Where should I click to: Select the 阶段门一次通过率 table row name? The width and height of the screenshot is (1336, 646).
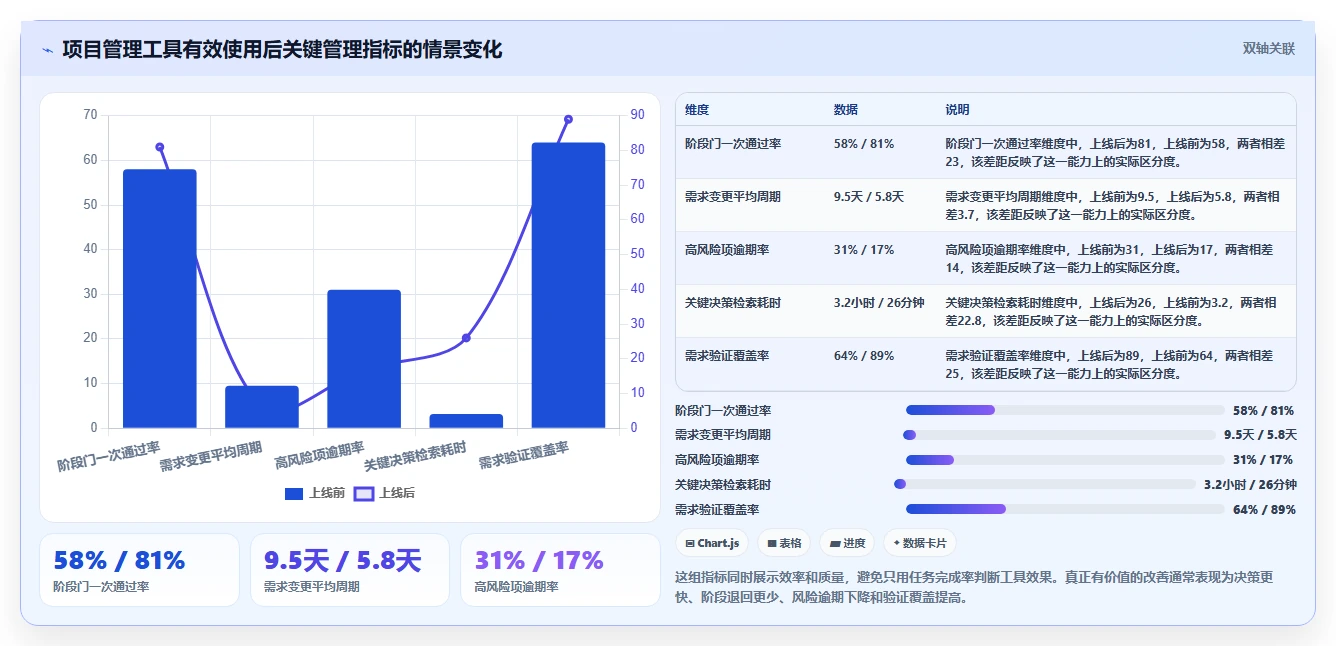pos(733,144)
